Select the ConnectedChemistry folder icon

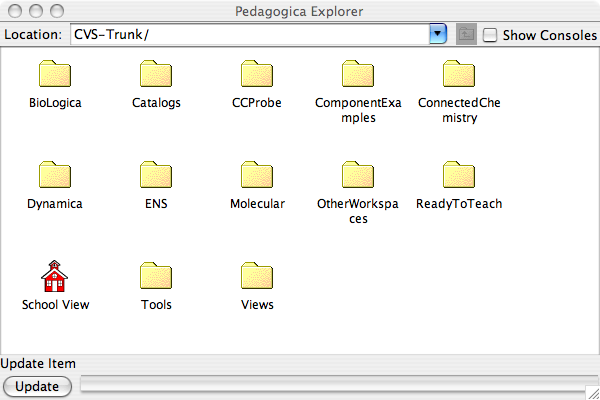[459, 73]
